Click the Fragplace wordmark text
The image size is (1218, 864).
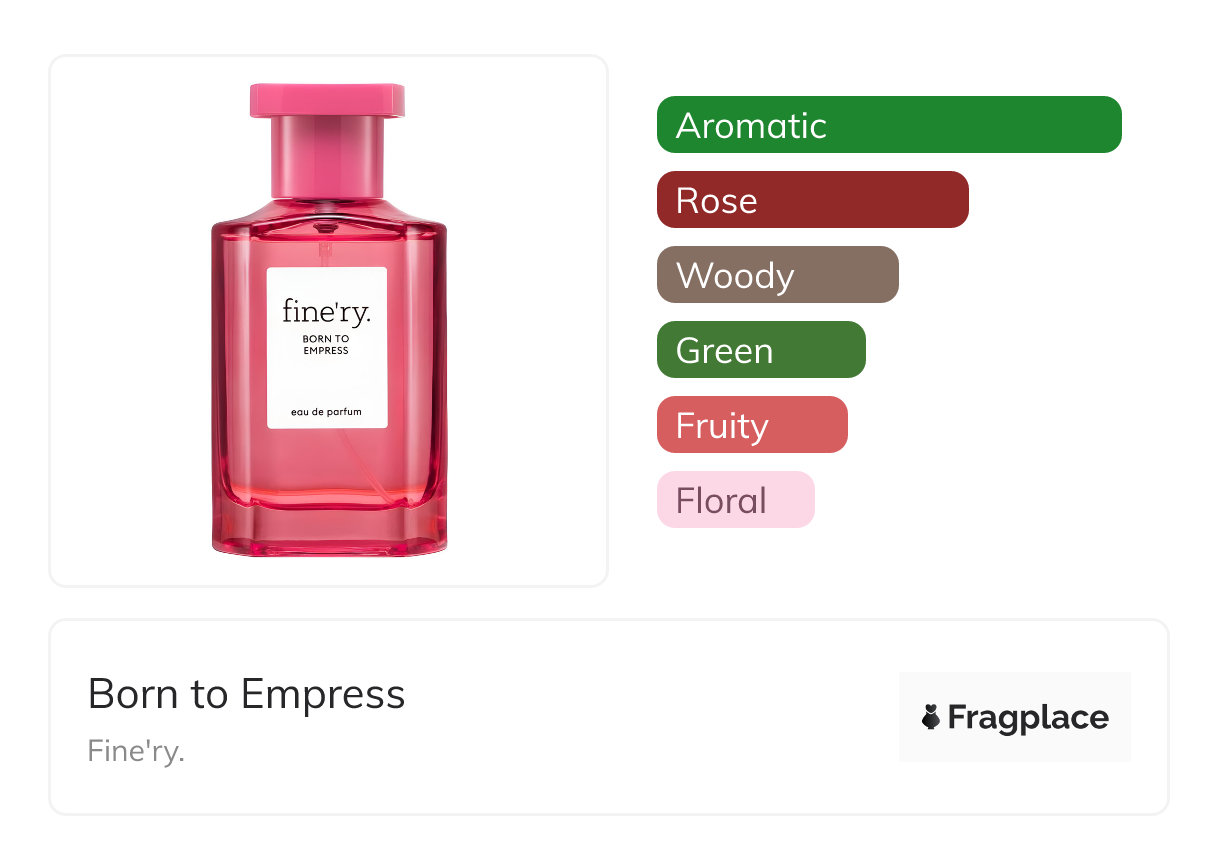pos(1028,718)
